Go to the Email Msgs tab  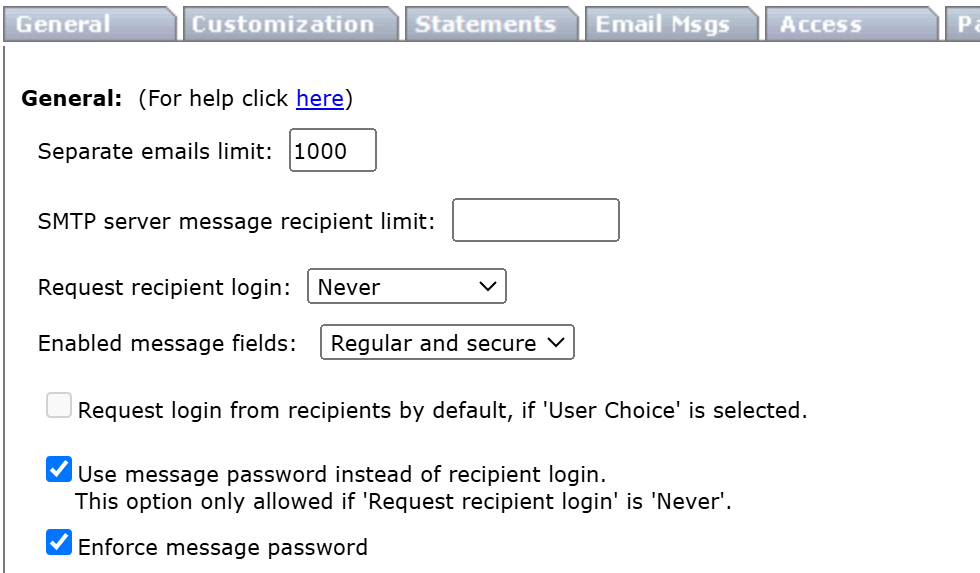pyautogui.click(x=663, y=24)
